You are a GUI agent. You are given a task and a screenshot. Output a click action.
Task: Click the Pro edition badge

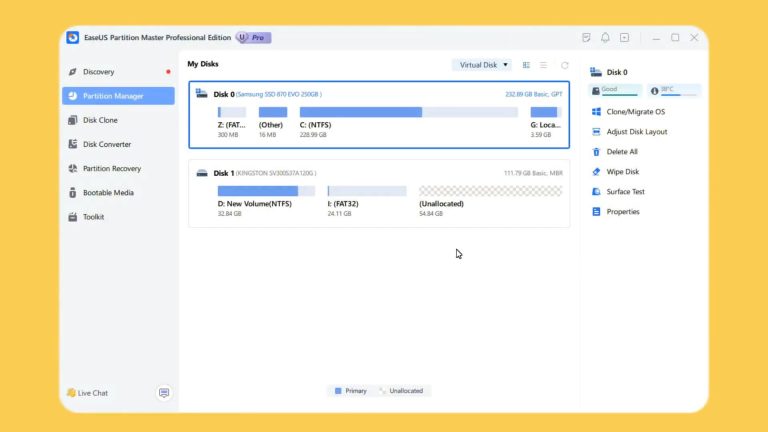point(254,38)
